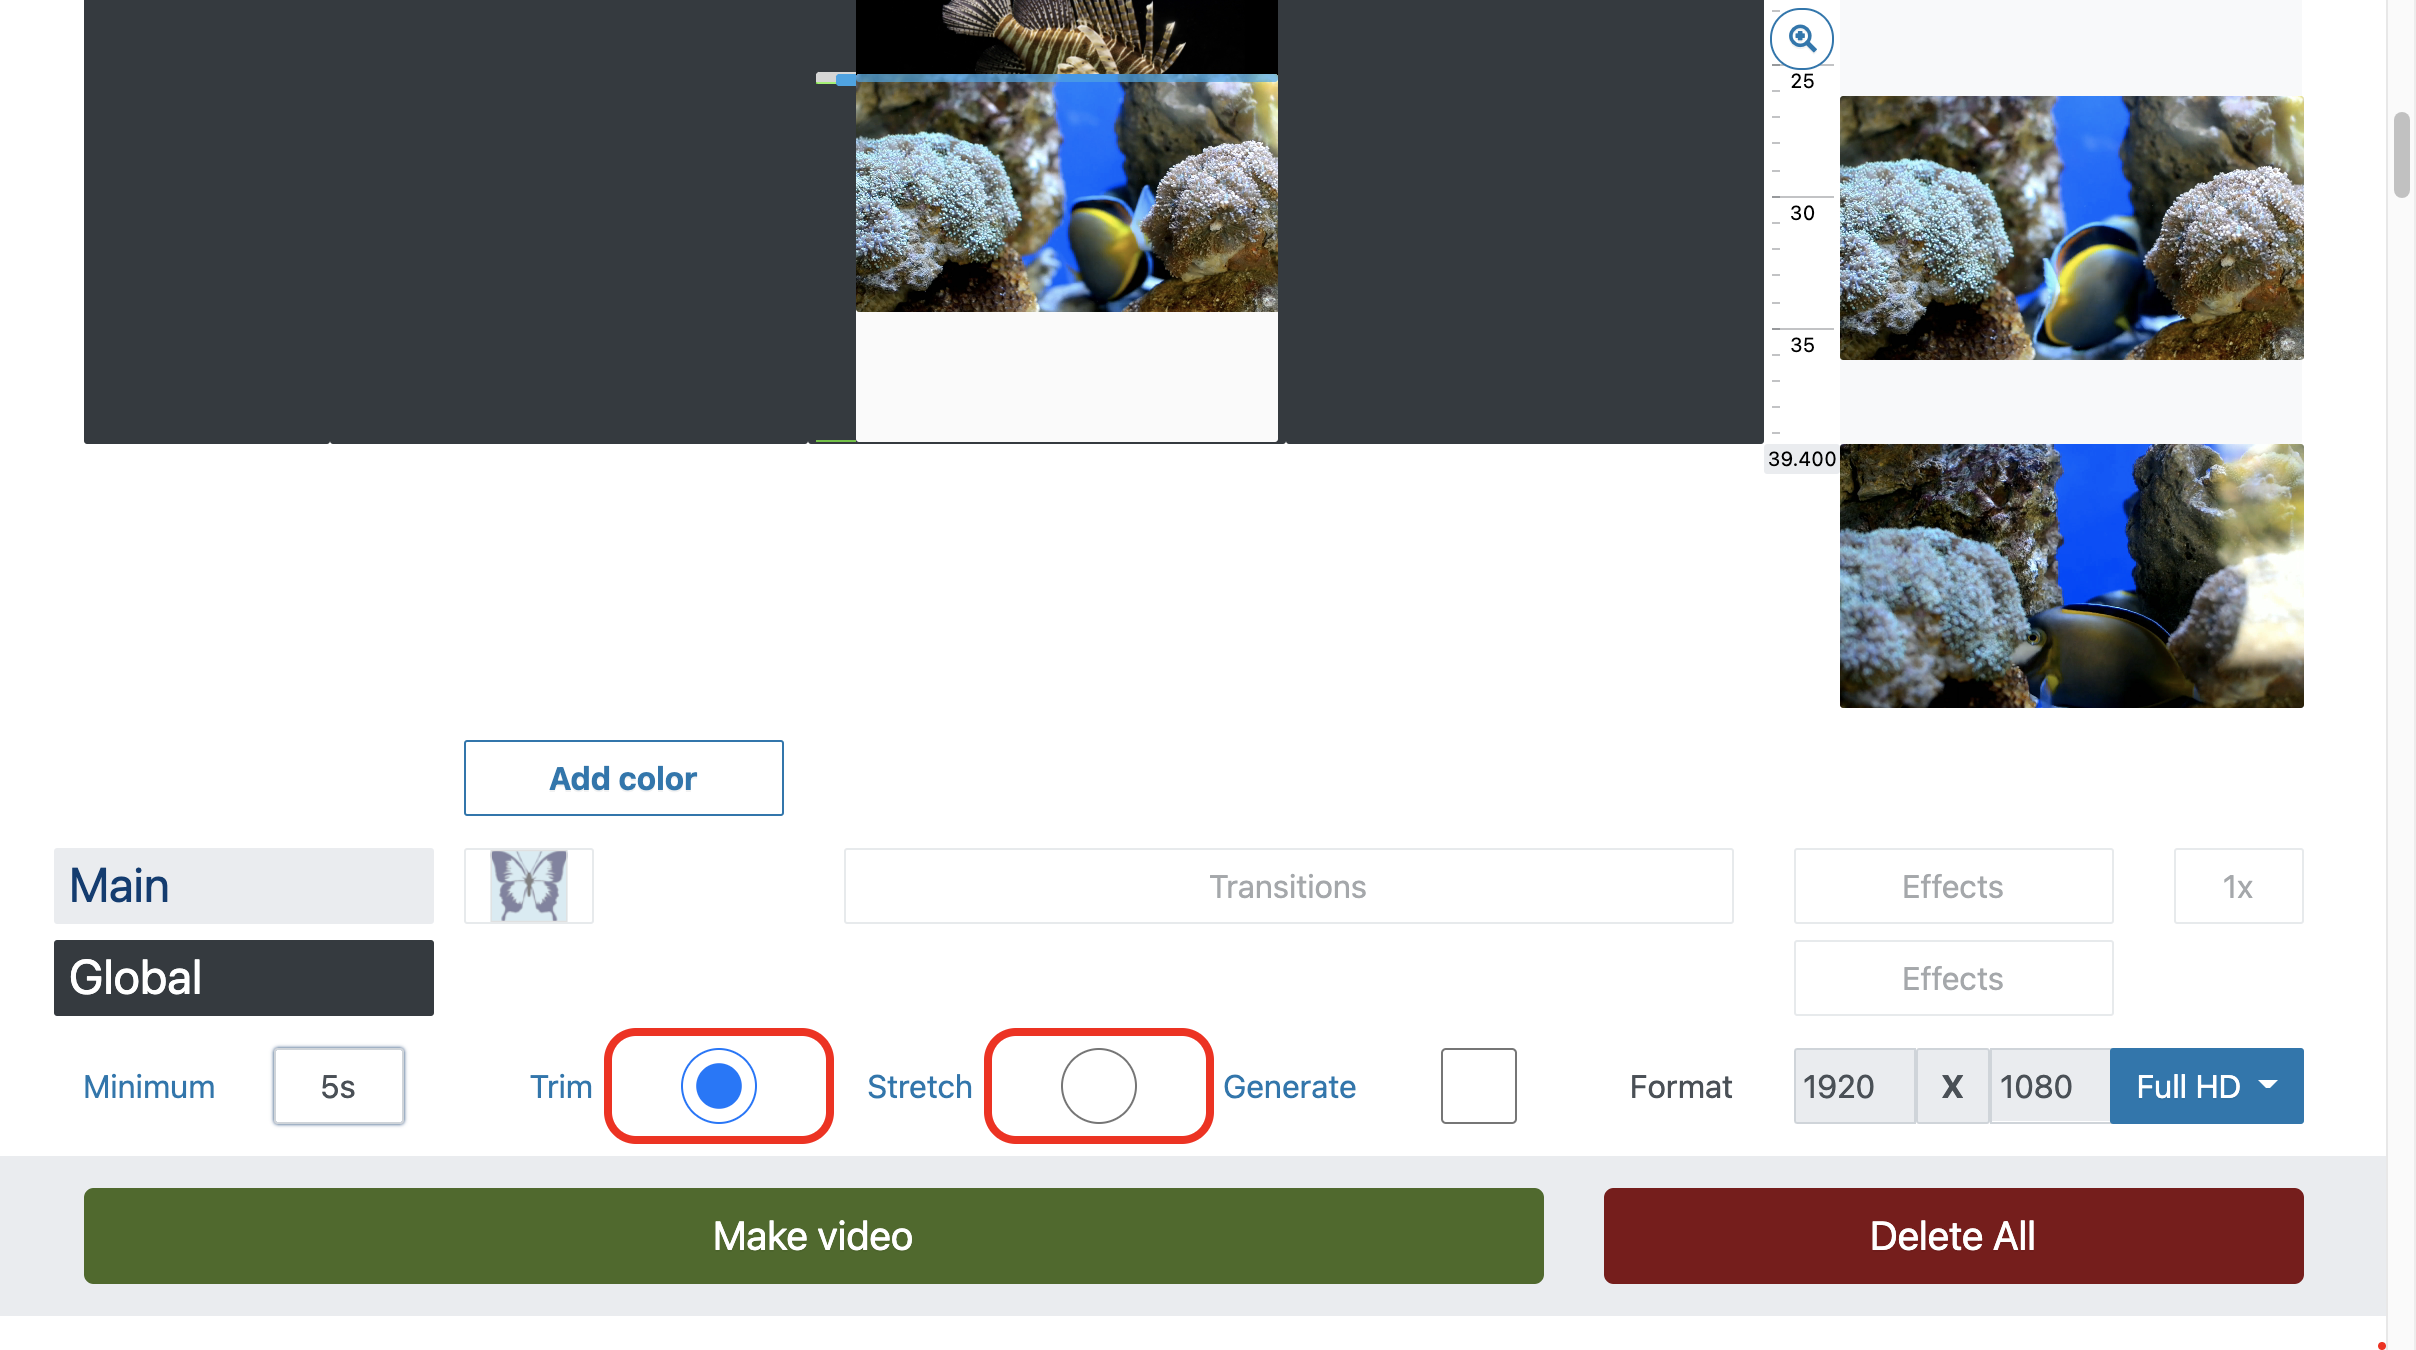Enable the Trim toggle switch
This screenshot has width=2416, height=1350.
(x=717, y=1085)
